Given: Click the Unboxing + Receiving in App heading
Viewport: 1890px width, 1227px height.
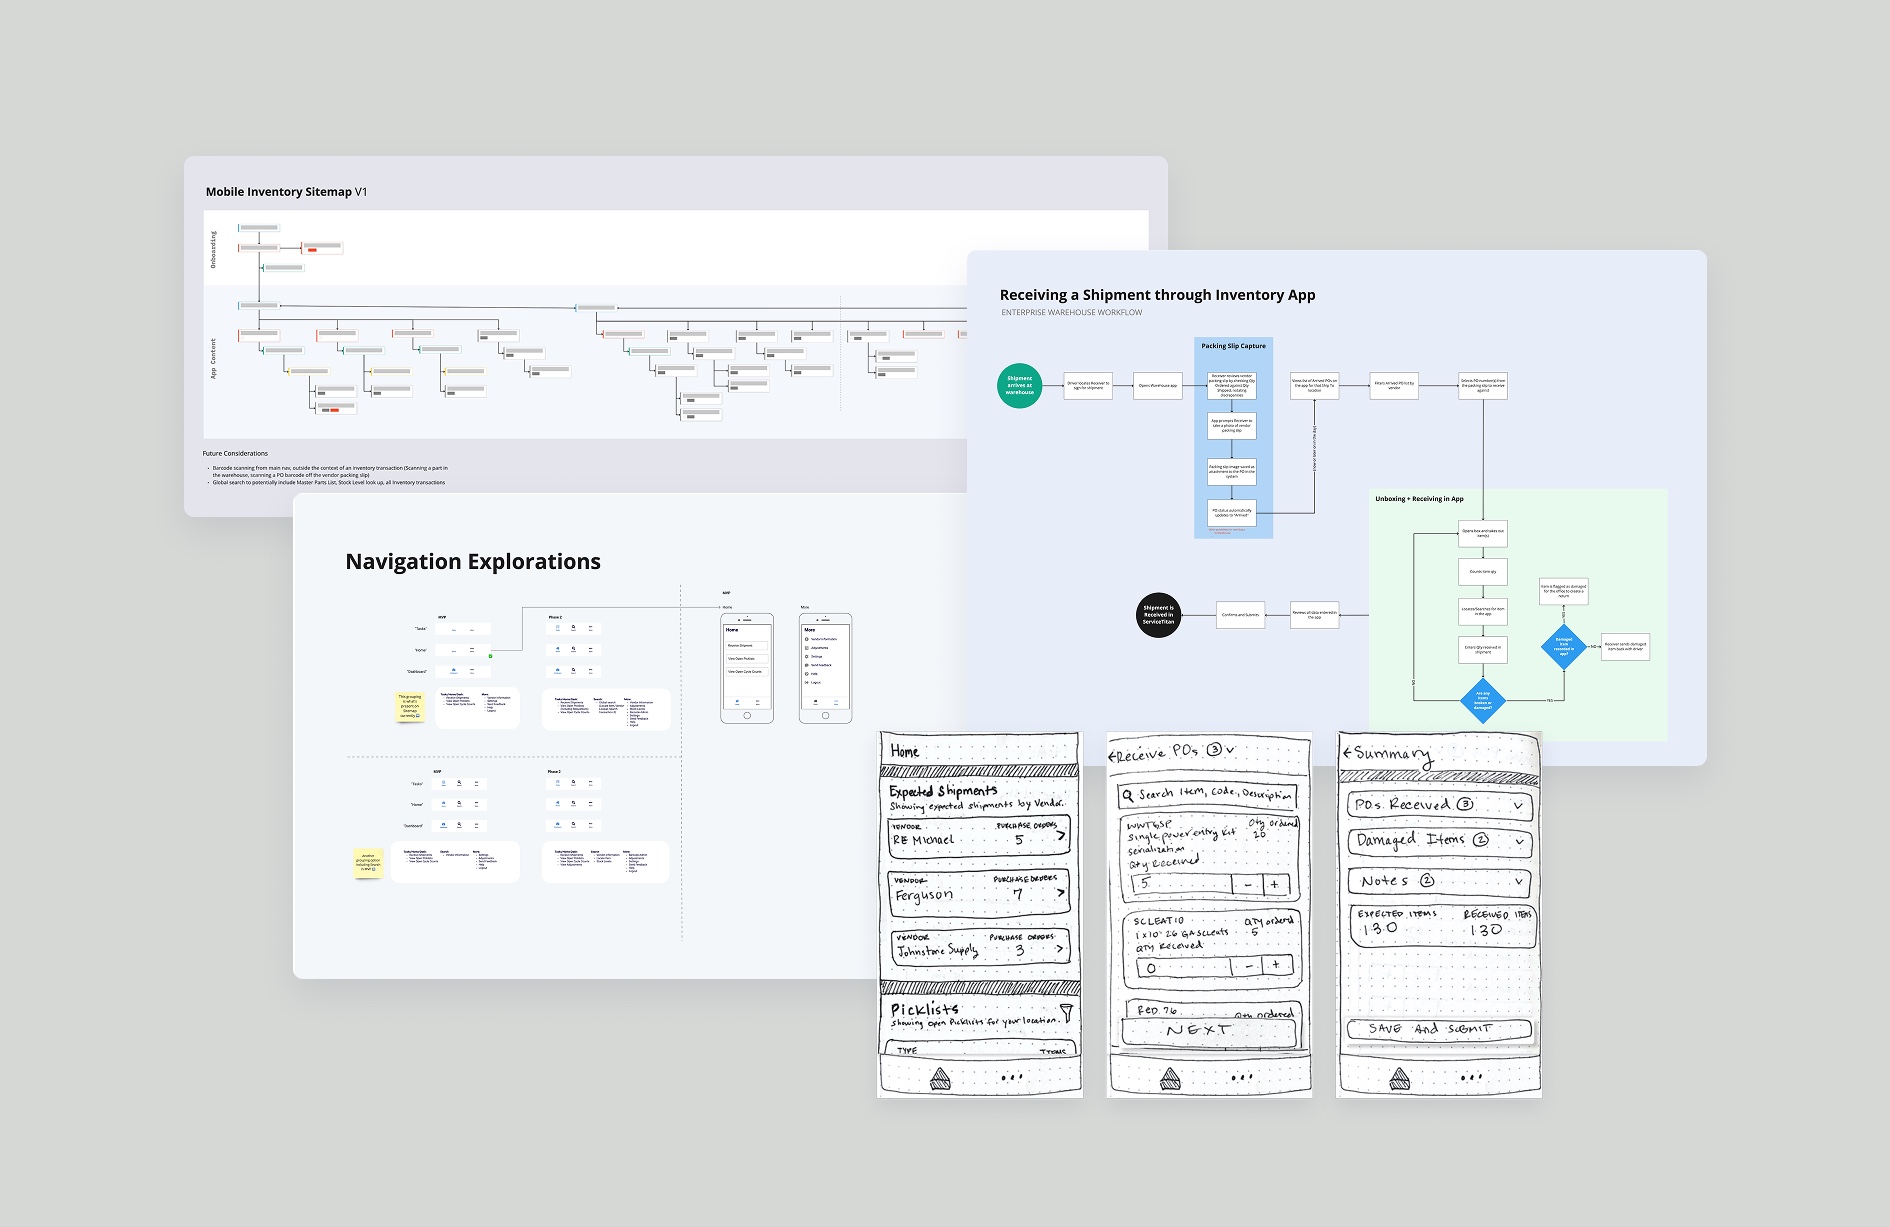Looking at the screenshot, I should pos(1419,499).
